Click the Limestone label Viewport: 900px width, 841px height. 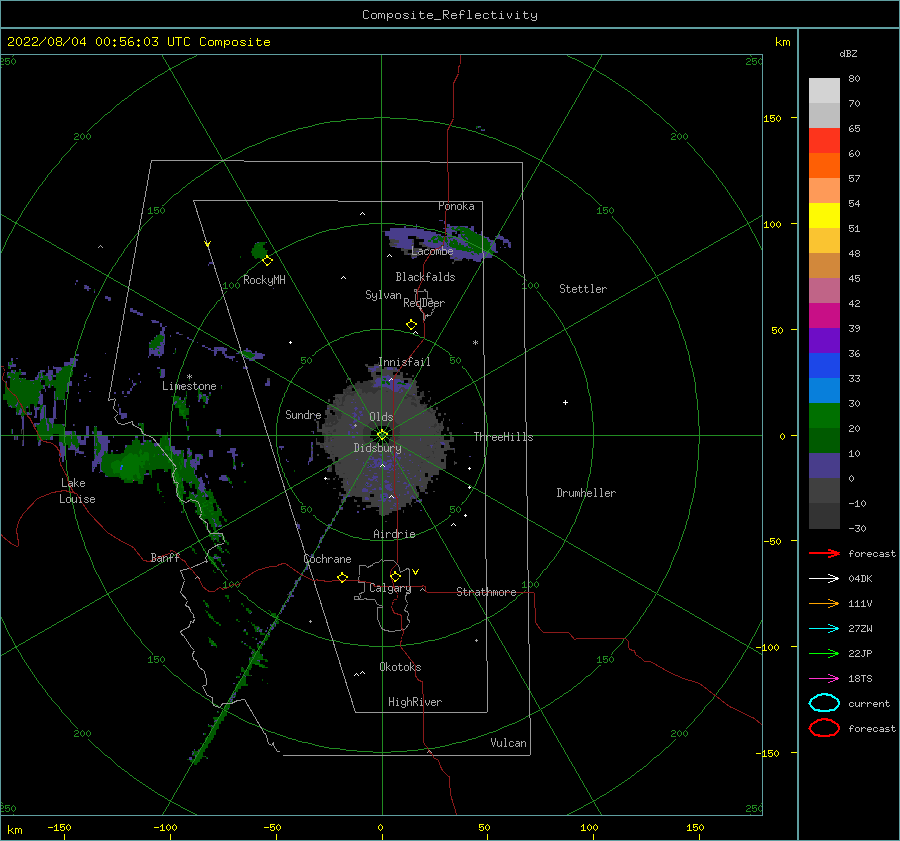(189, 386)
